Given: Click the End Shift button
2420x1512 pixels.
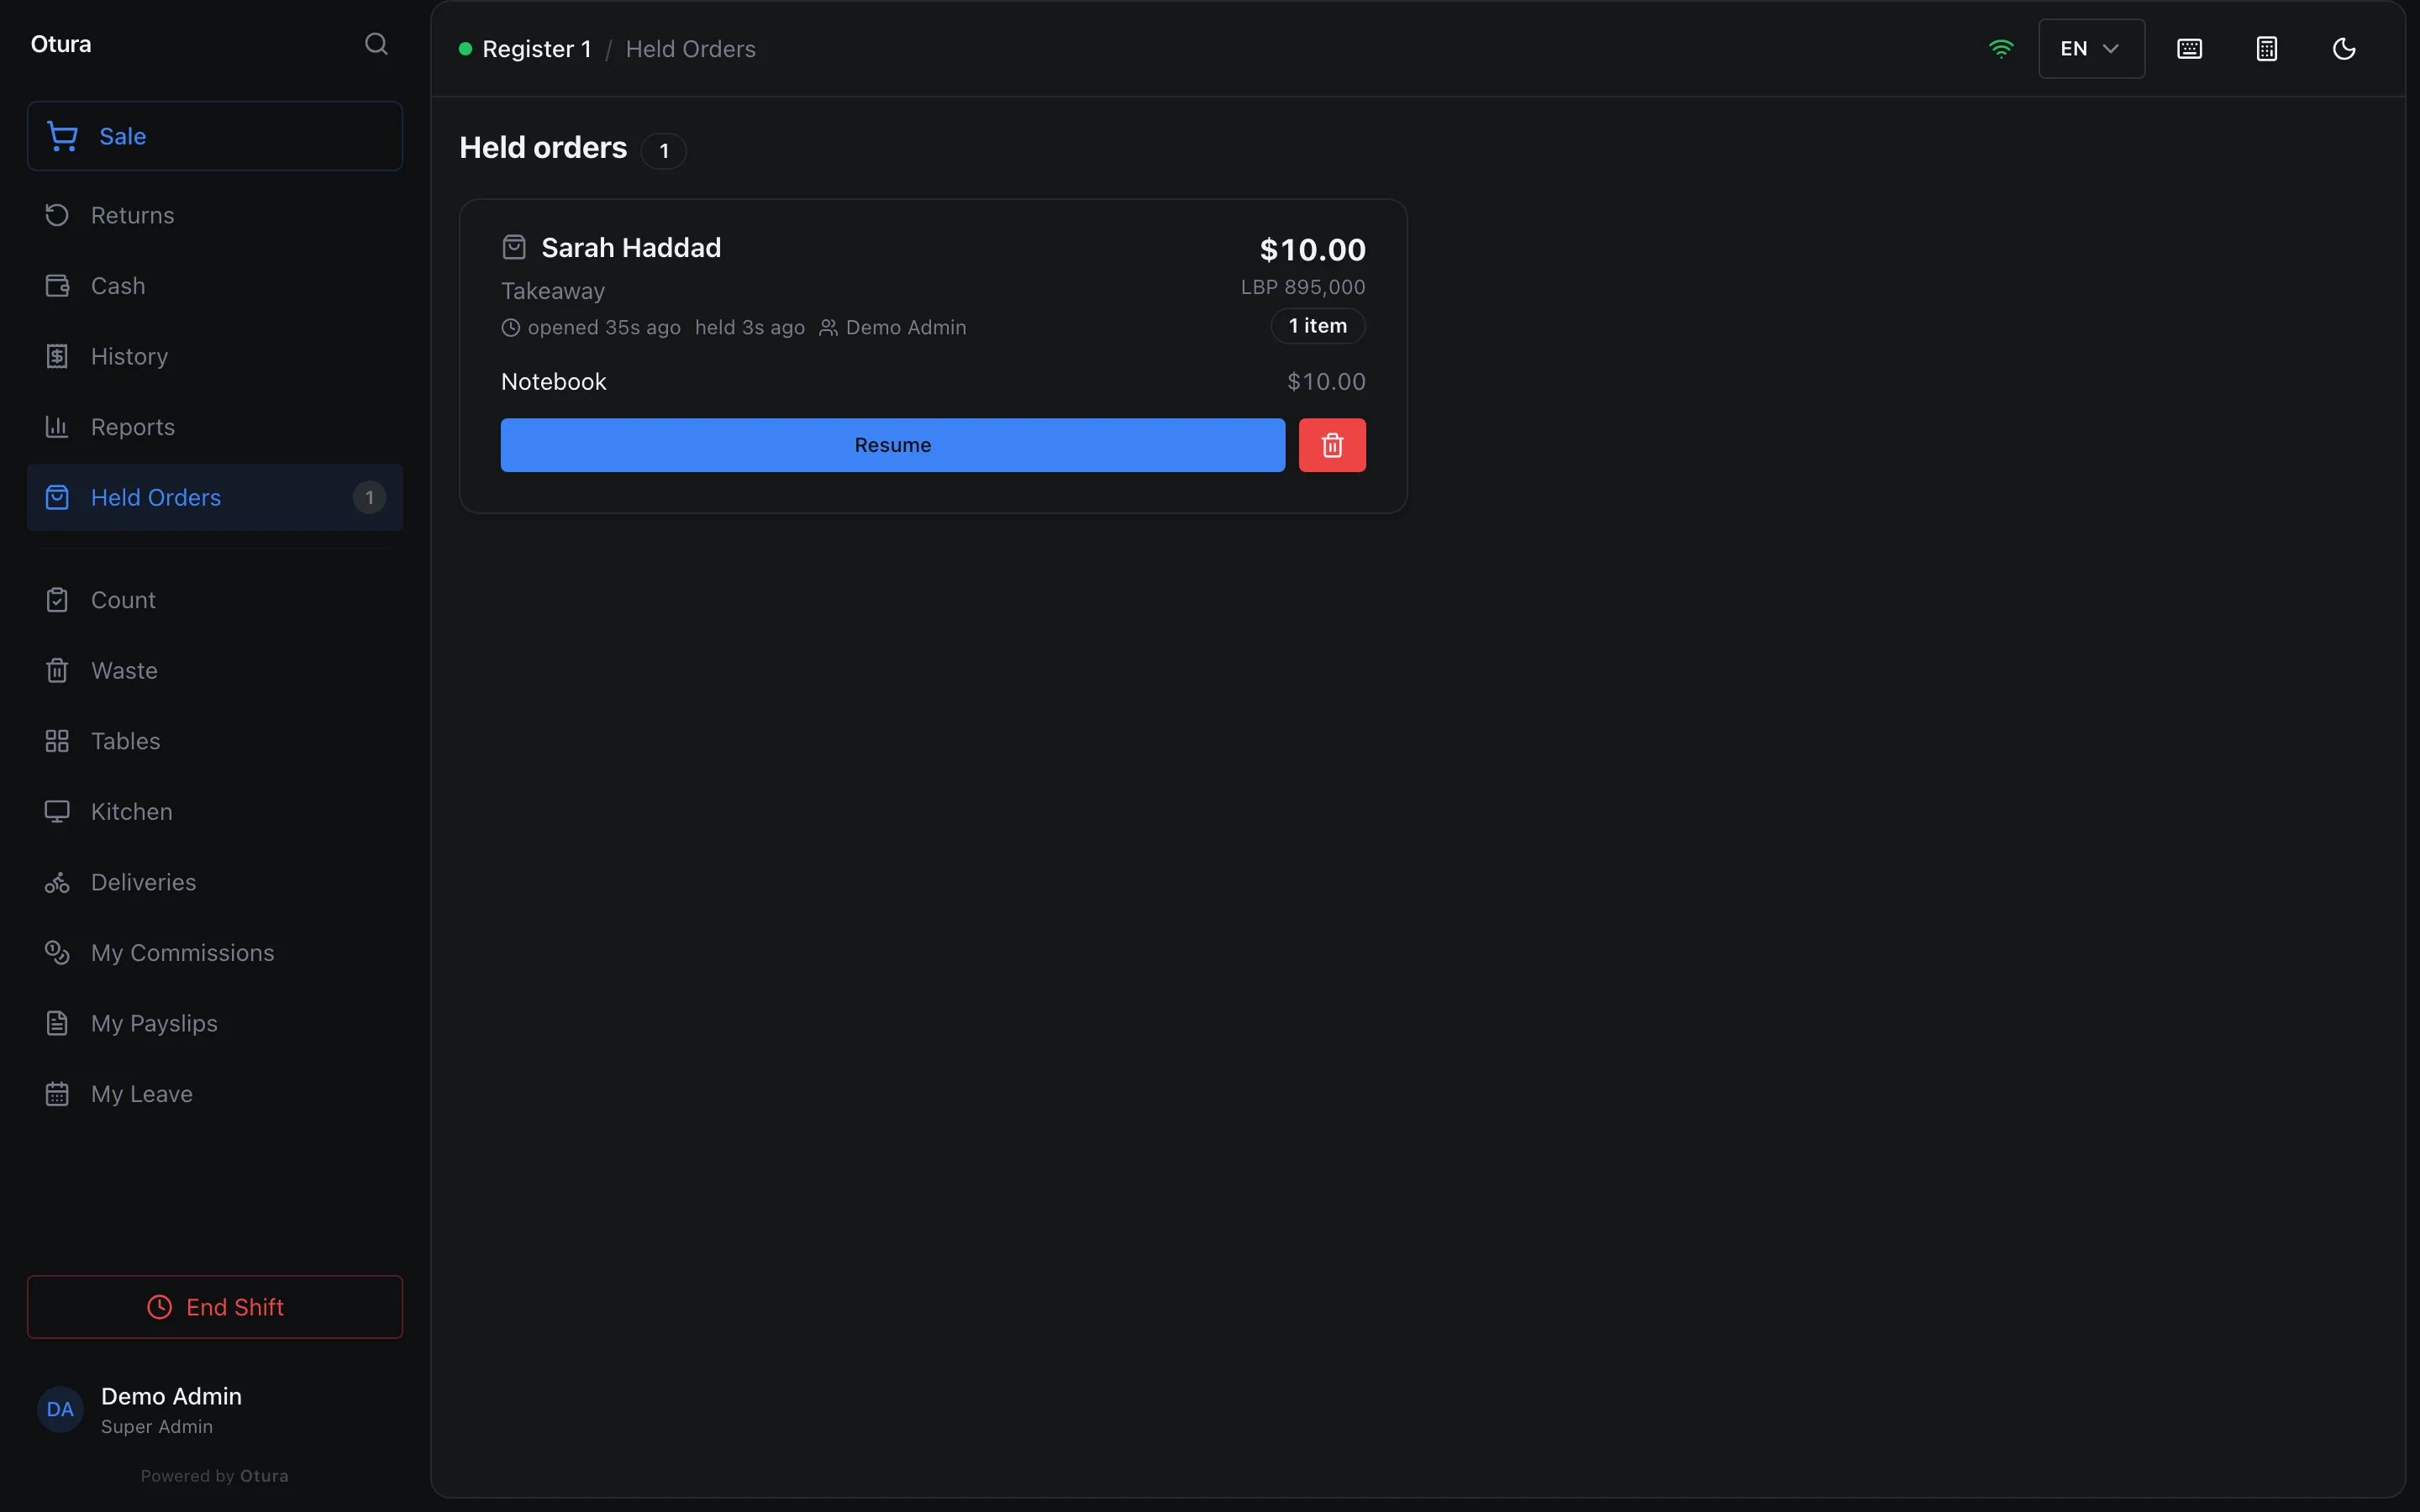Looking at the screenshot, I should coord(215,1307).
